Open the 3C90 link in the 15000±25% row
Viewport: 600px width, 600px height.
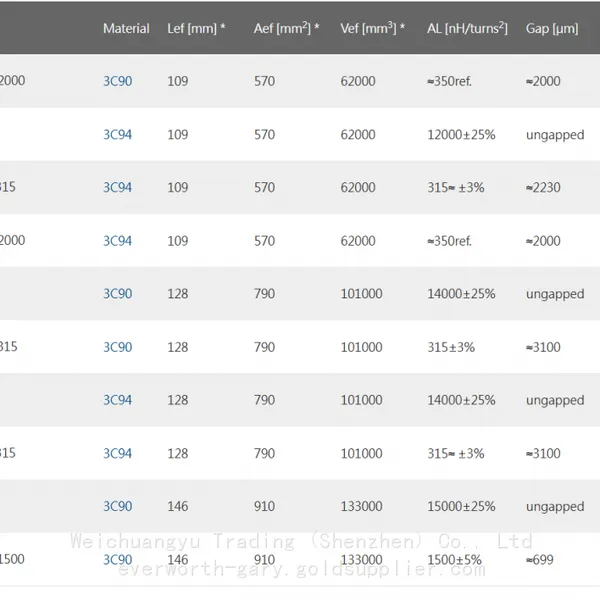click(x=117, y=506)
